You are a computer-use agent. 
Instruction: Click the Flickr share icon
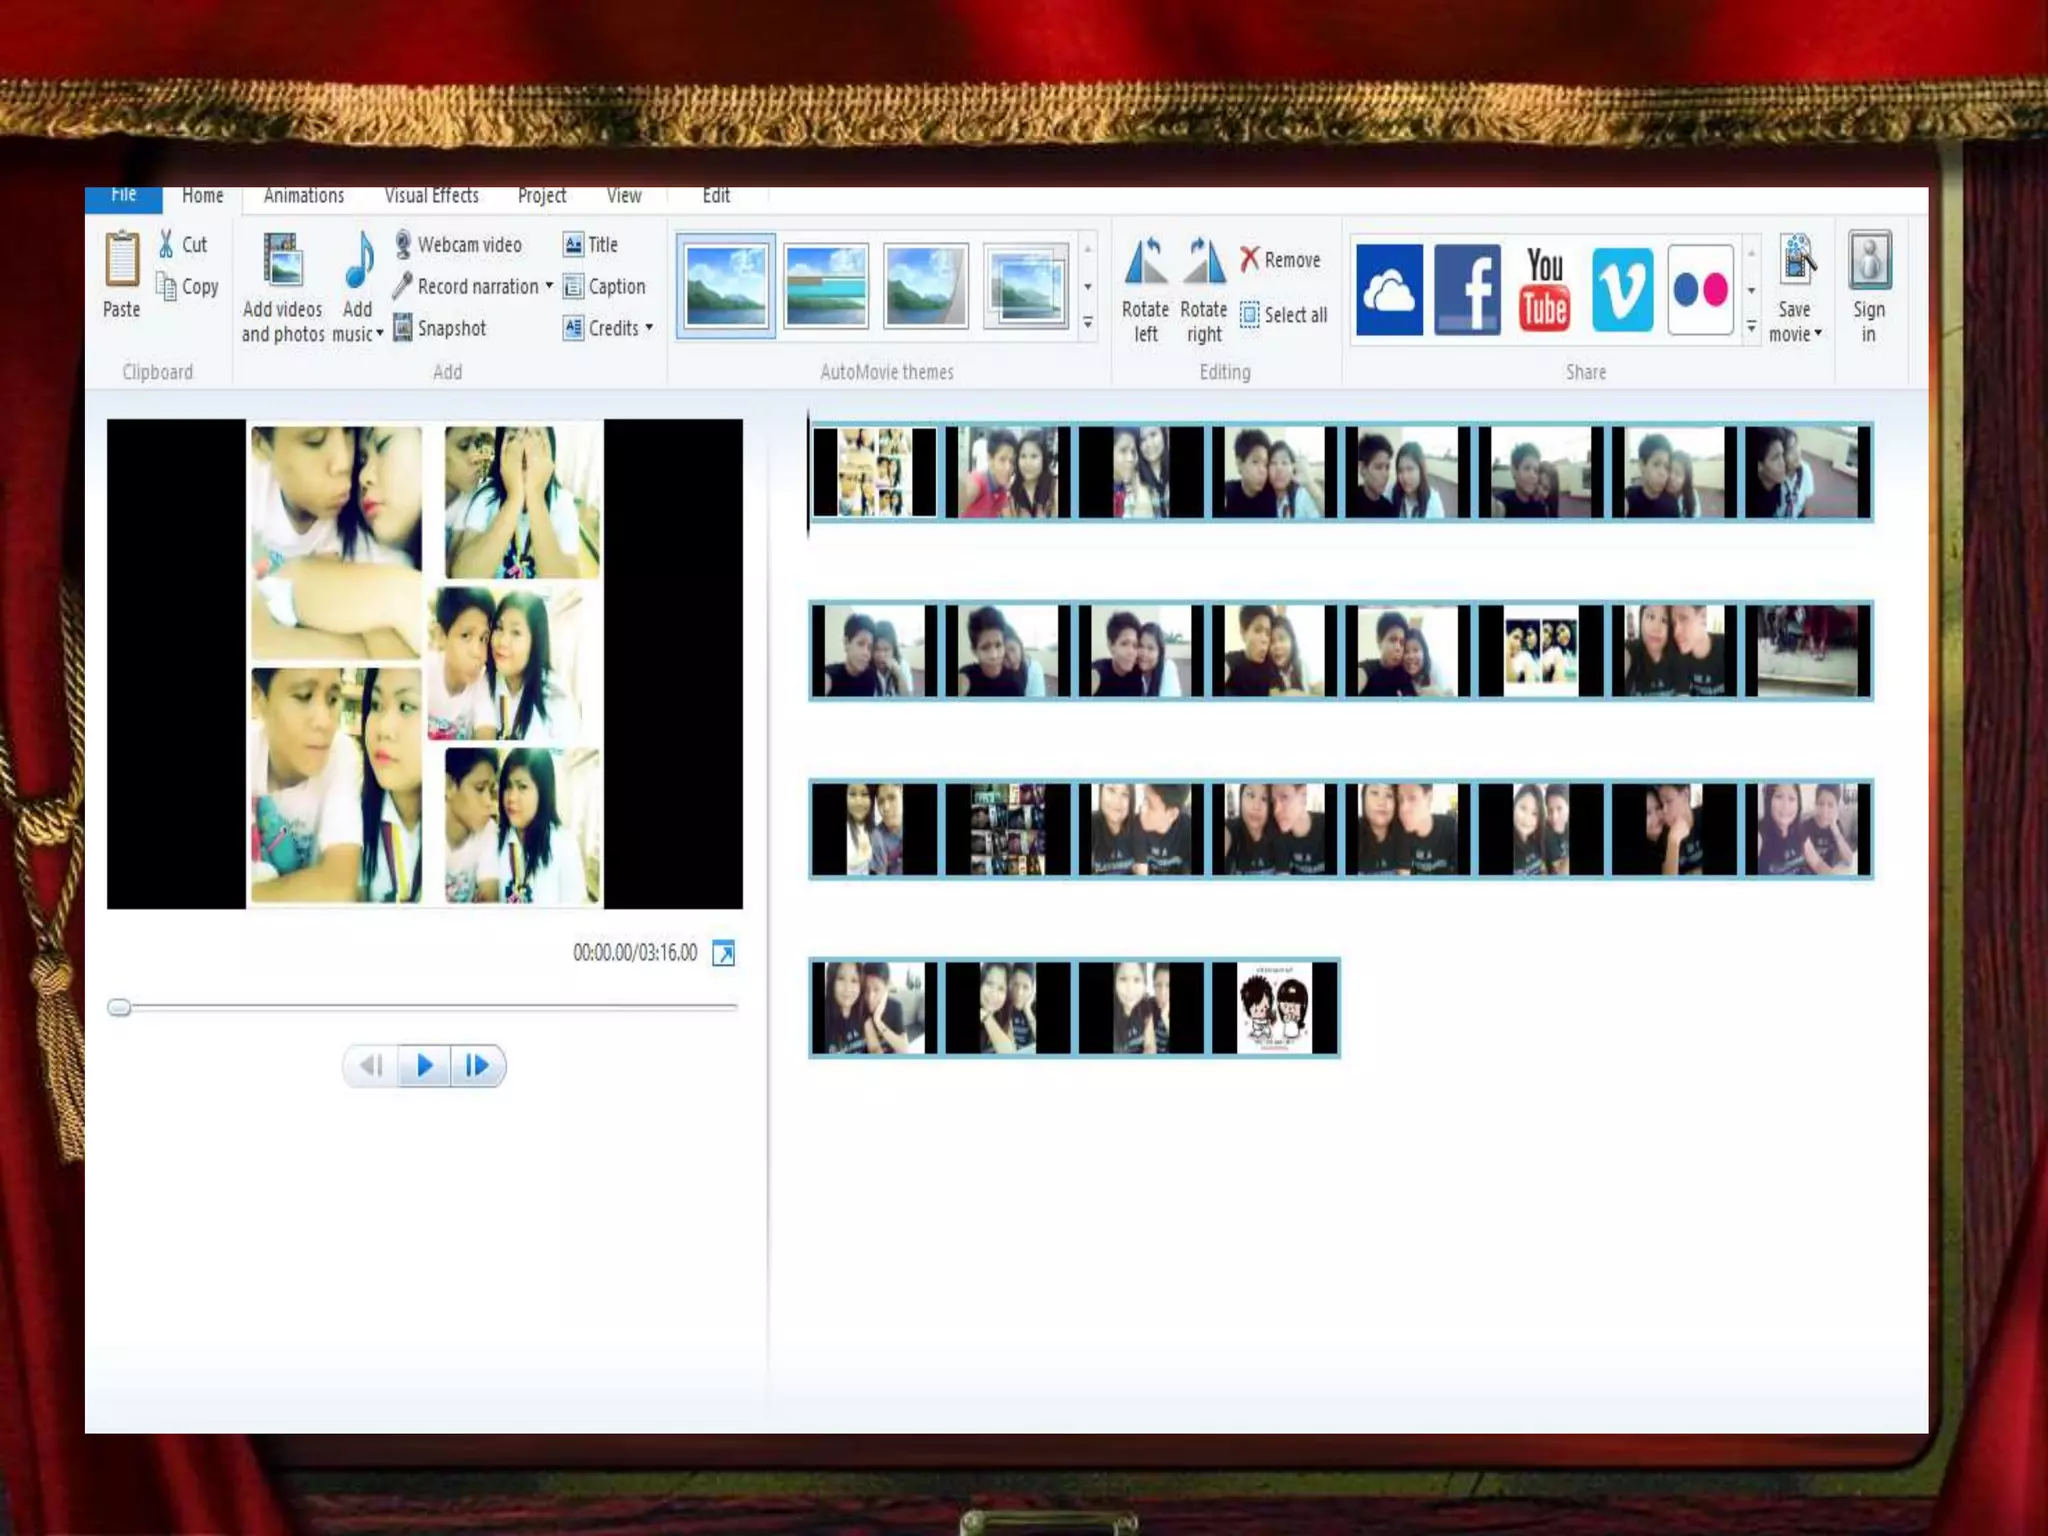[1700, 289]
